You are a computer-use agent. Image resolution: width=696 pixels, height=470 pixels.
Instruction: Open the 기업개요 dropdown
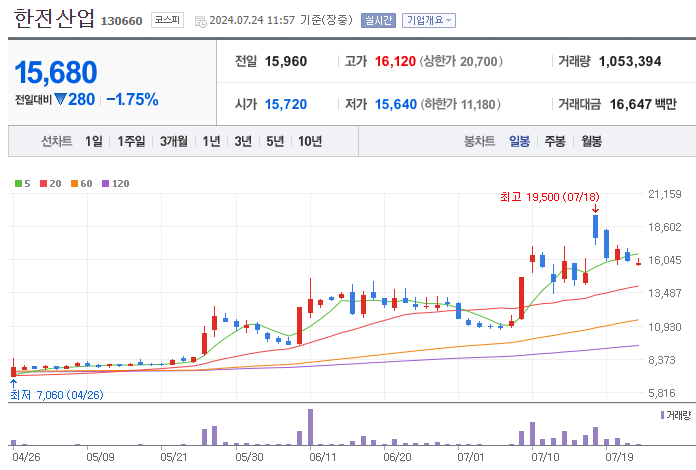(429, 20)
